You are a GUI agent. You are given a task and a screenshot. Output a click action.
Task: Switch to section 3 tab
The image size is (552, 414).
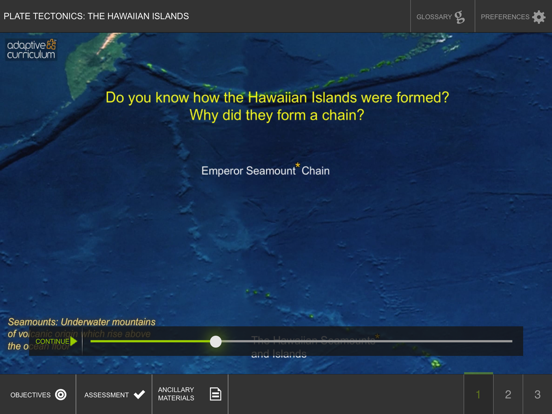tap(538, 394)
